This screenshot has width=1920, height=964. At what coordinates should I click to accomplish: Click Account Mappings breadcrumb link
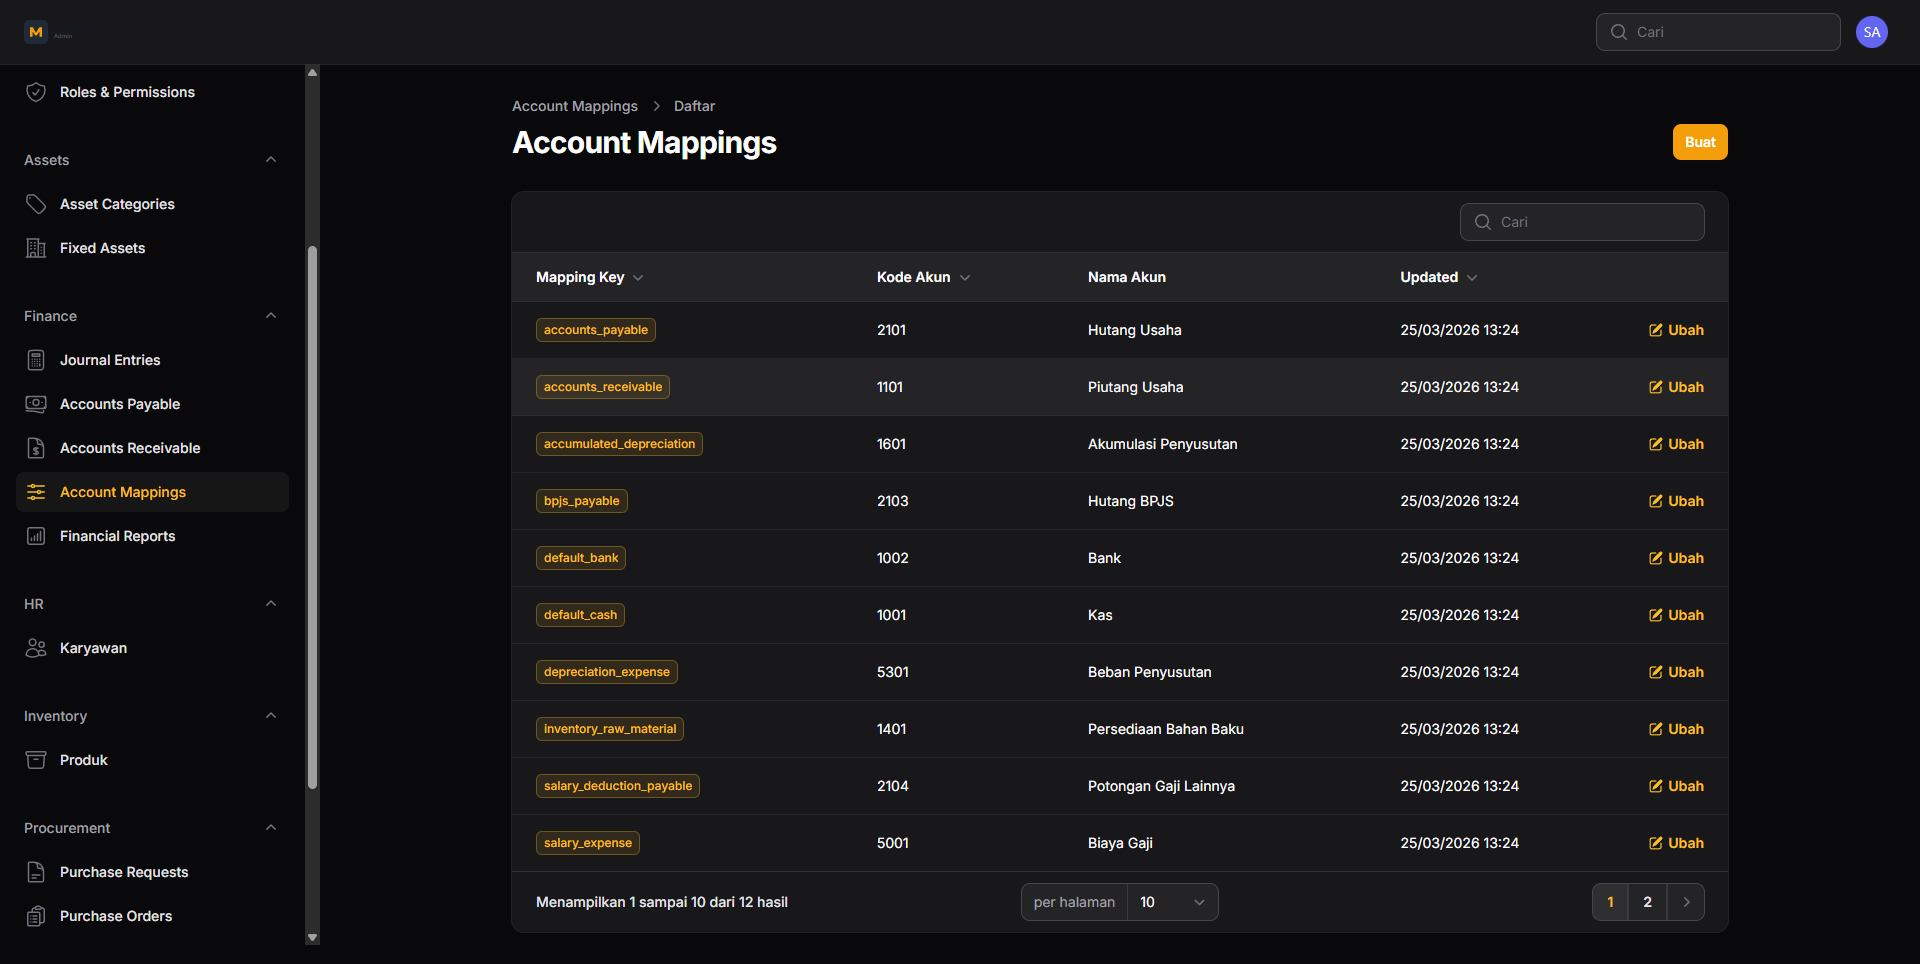click(575, 106)
